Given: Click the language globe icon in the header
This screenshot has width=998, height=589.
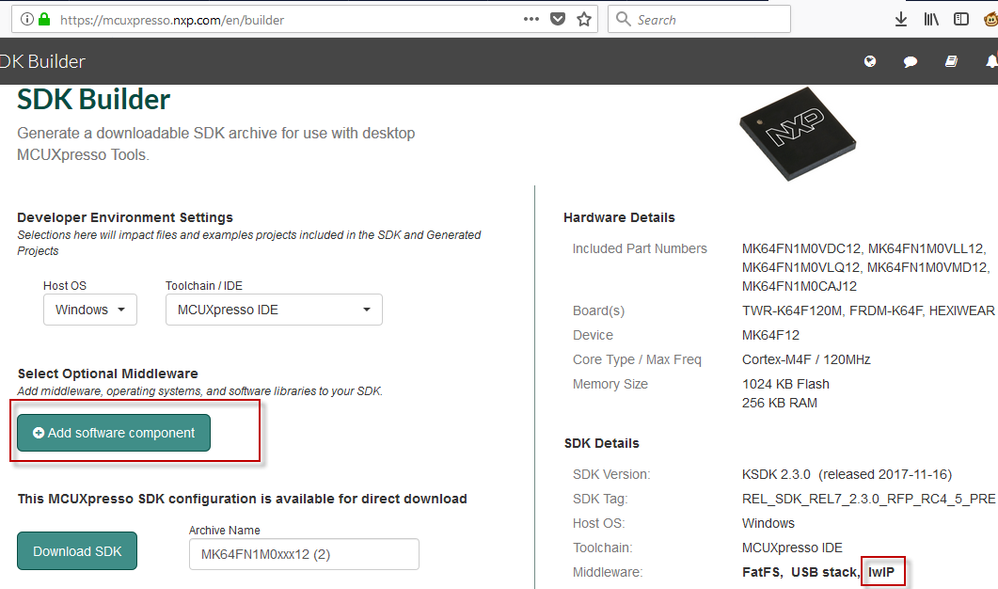Looking at the screenshot, I should coord(870,61).
